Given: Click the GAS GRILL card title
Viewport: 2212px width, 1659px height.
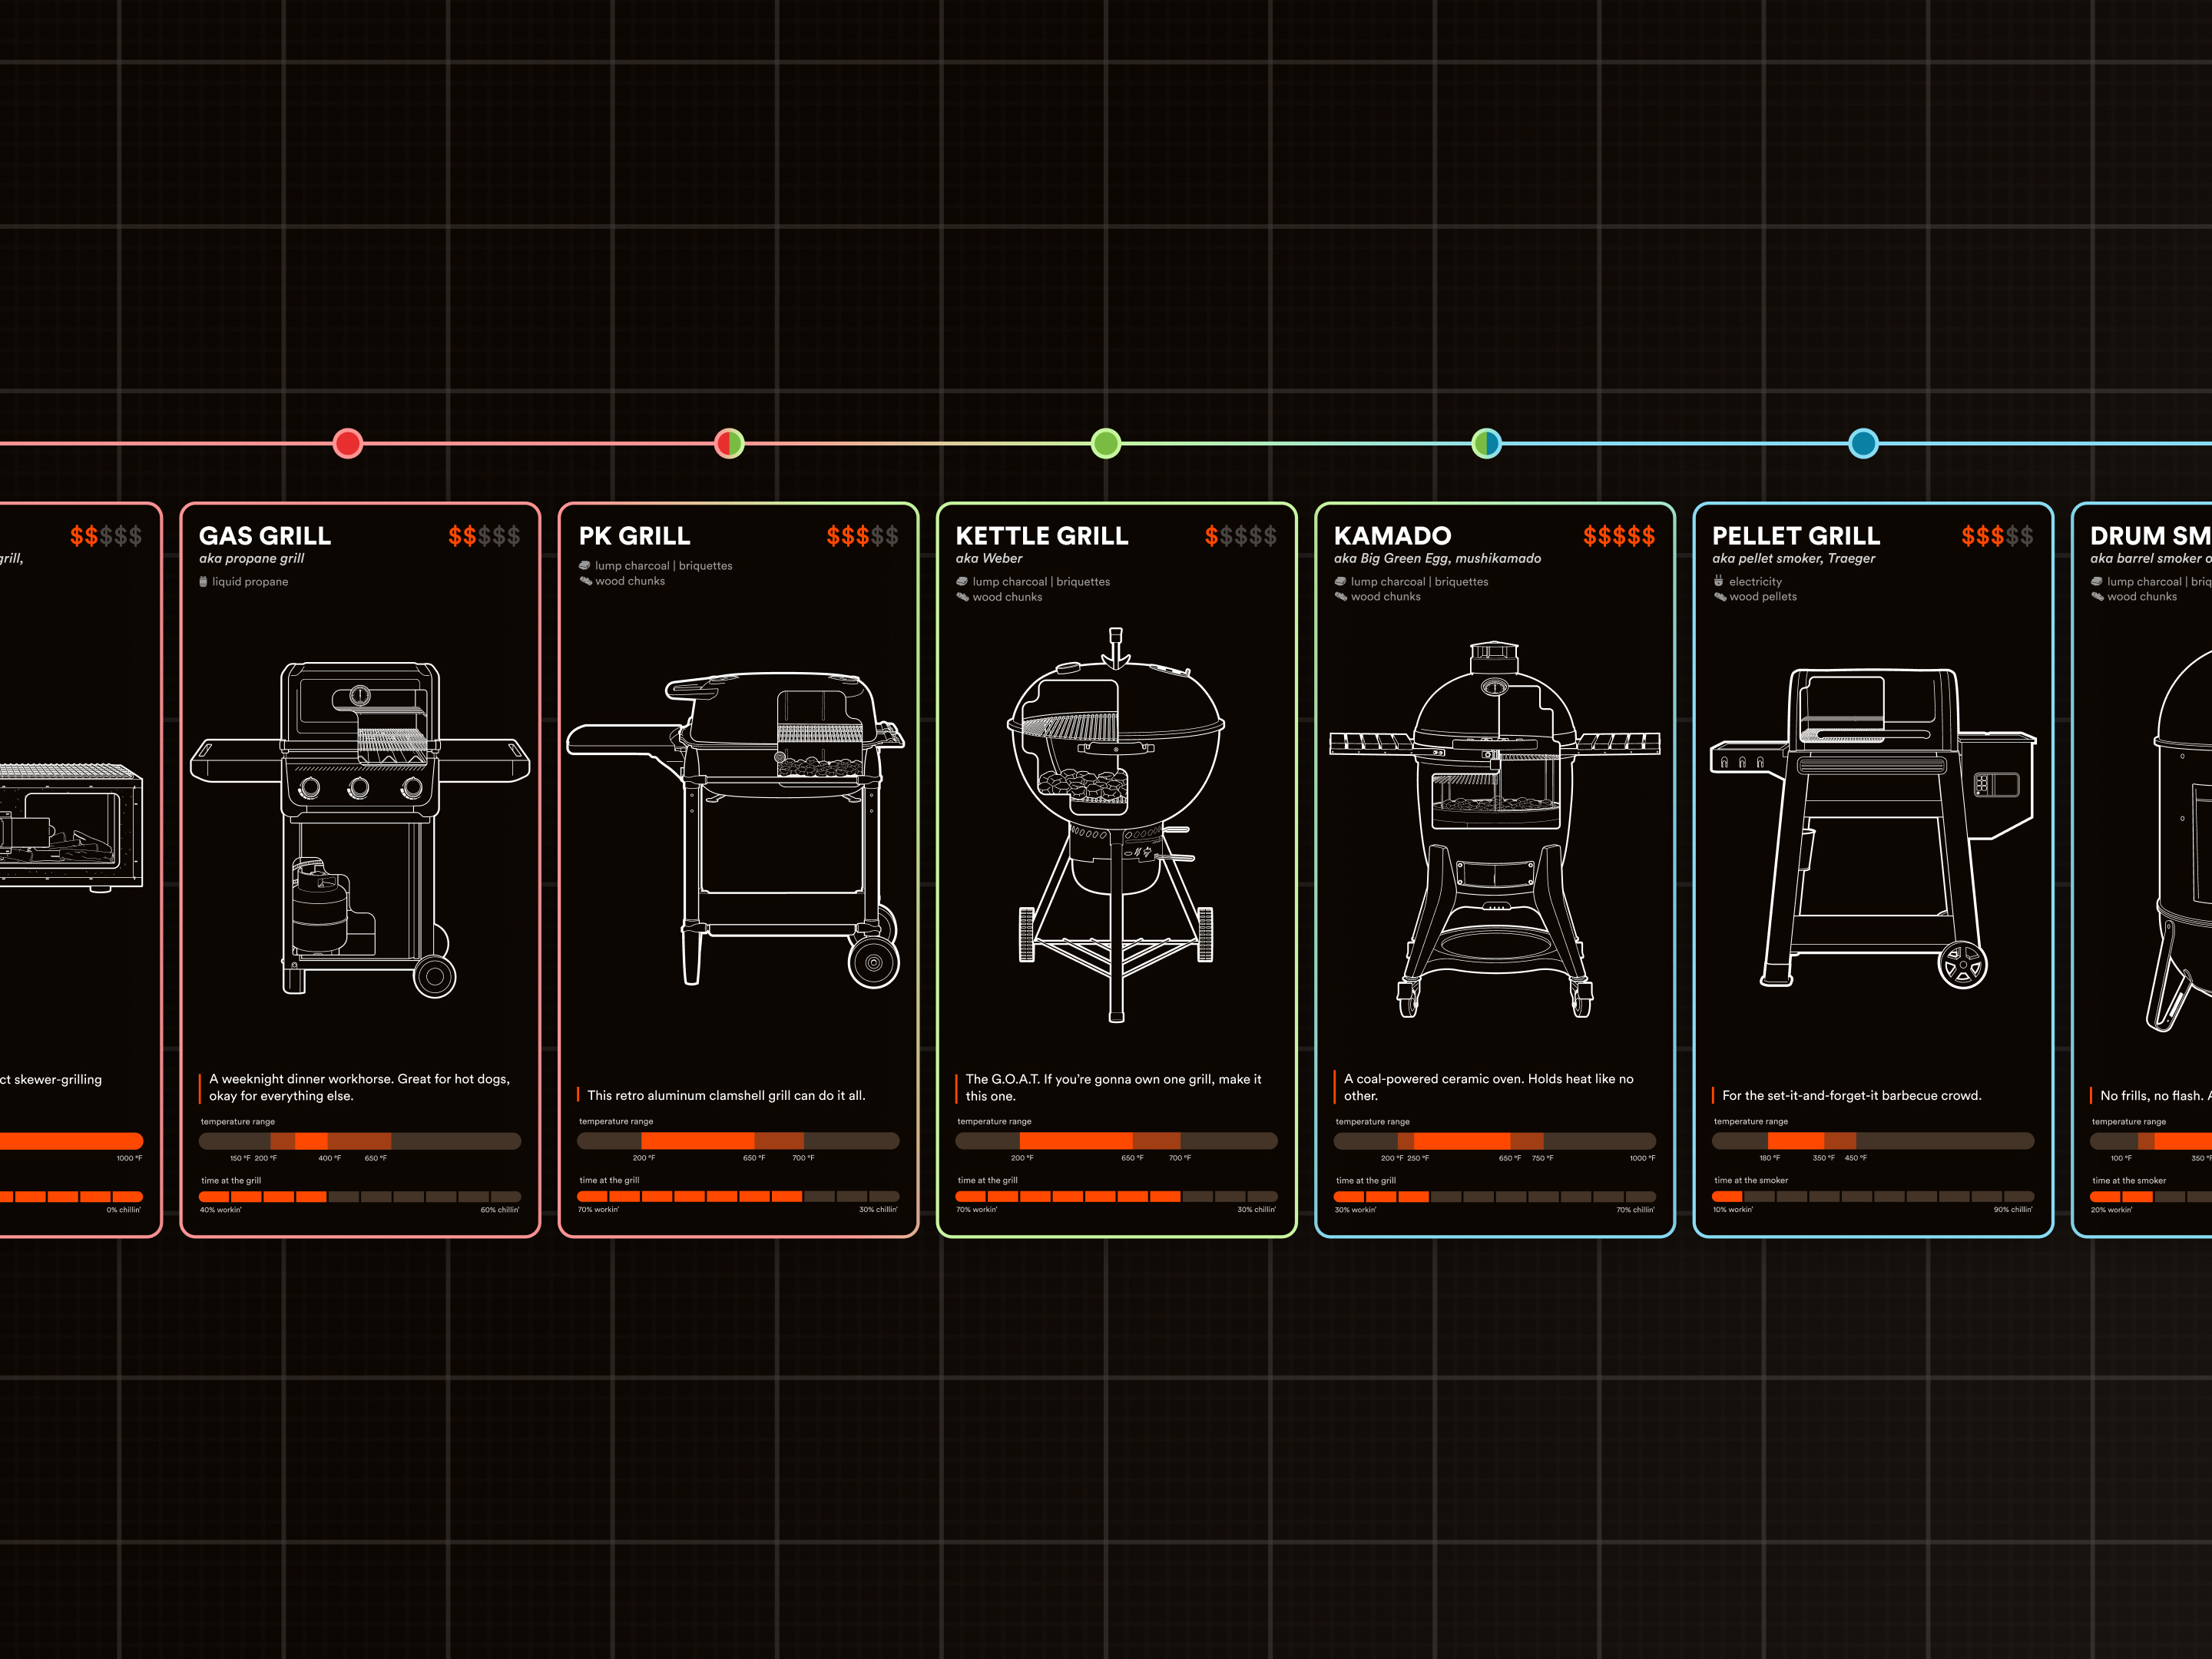Looking at the screenshot, I should (265, 536).
